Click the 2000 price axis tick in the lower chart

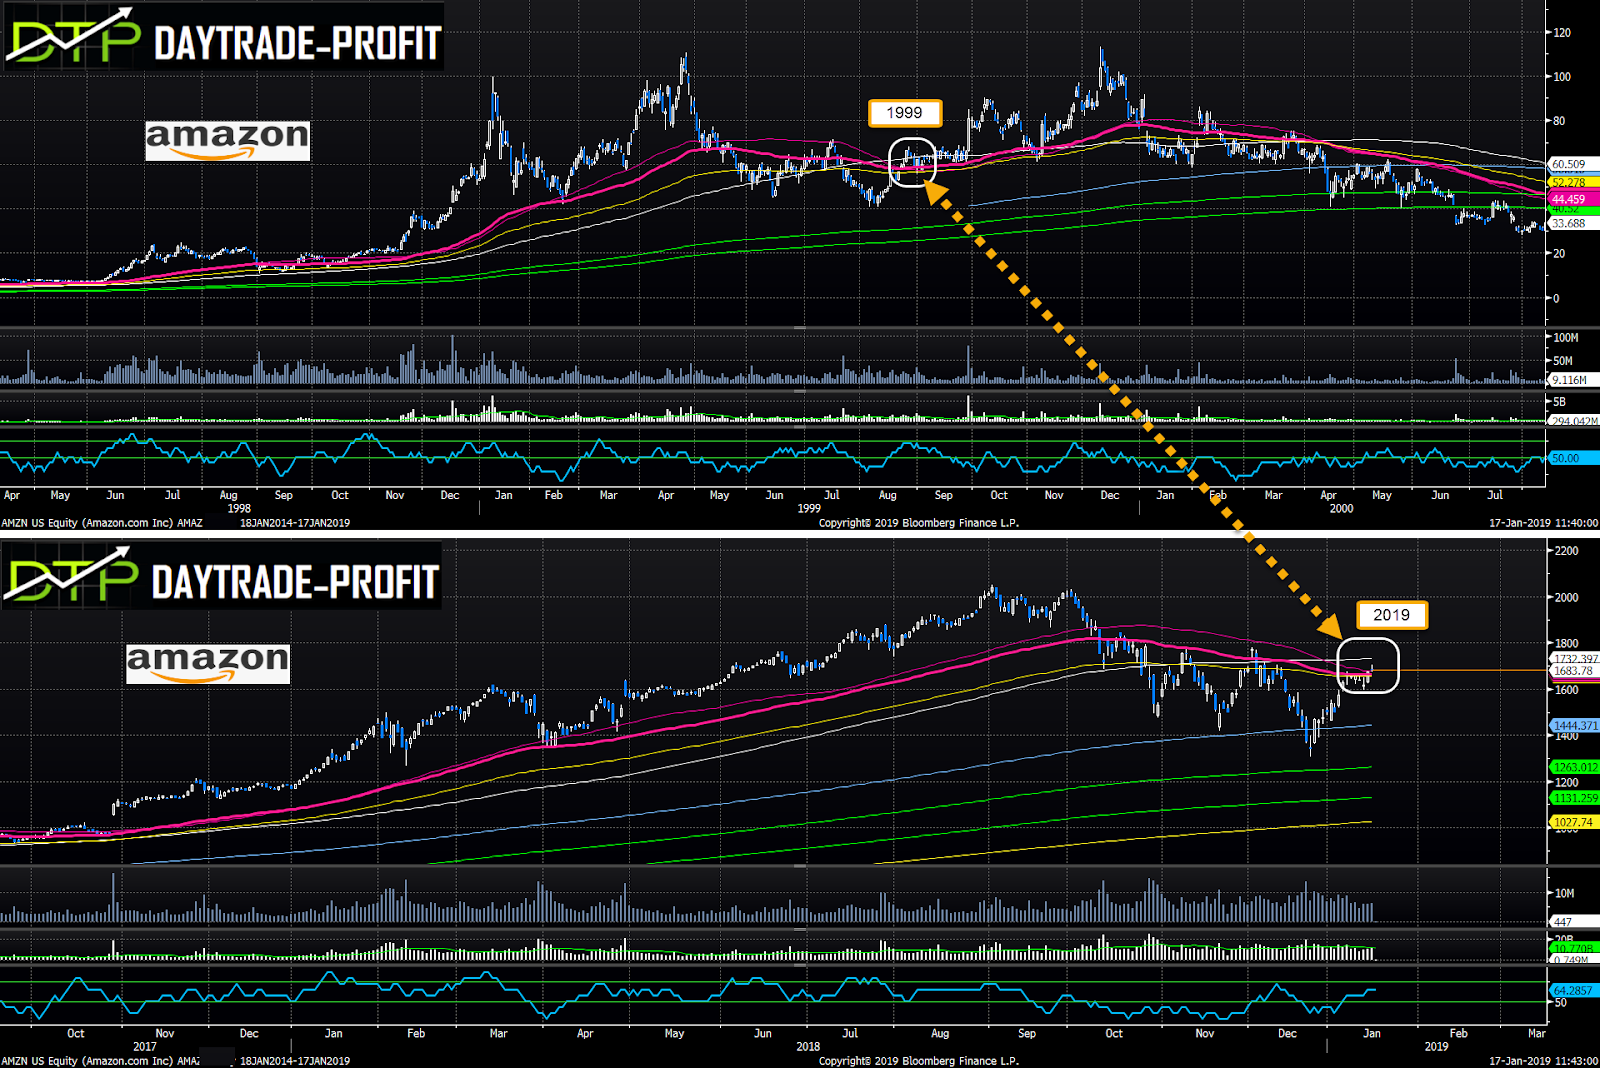coord(1567,598)
